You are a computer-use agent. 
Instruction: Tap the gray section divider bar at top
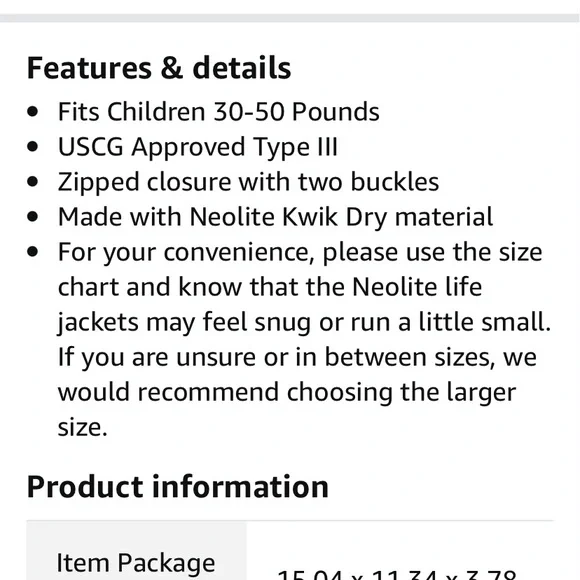coord(290,18)
